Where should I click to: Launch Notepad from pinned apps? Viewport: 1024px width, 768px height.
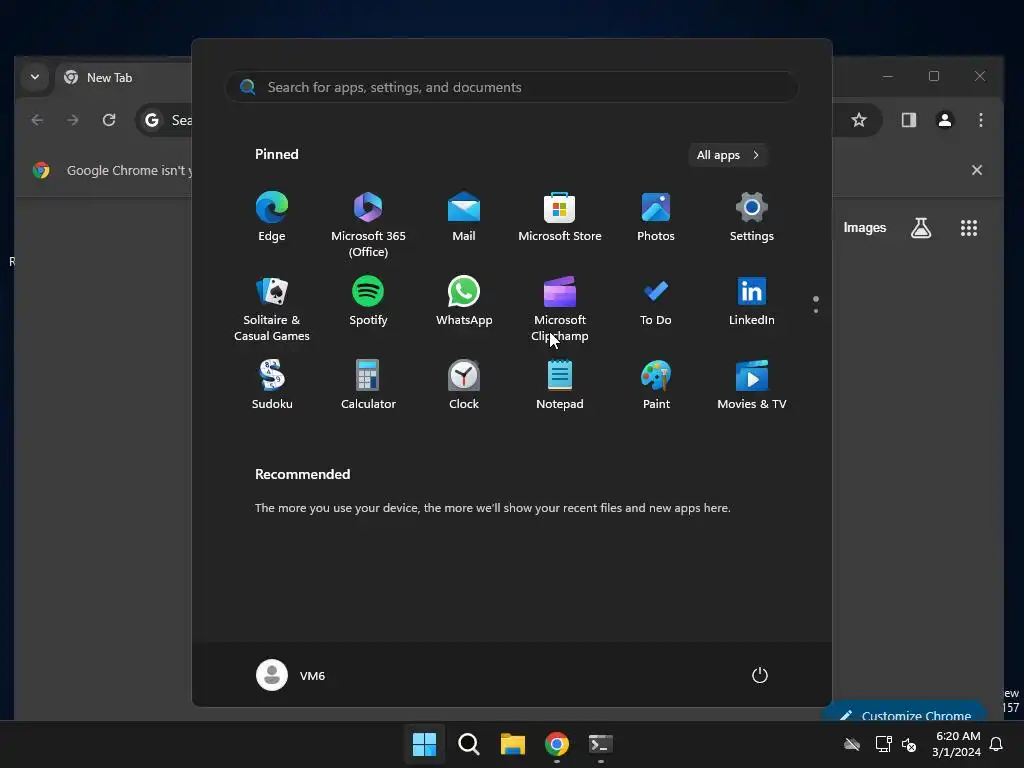pyautogui.click(x=560, y=385)
